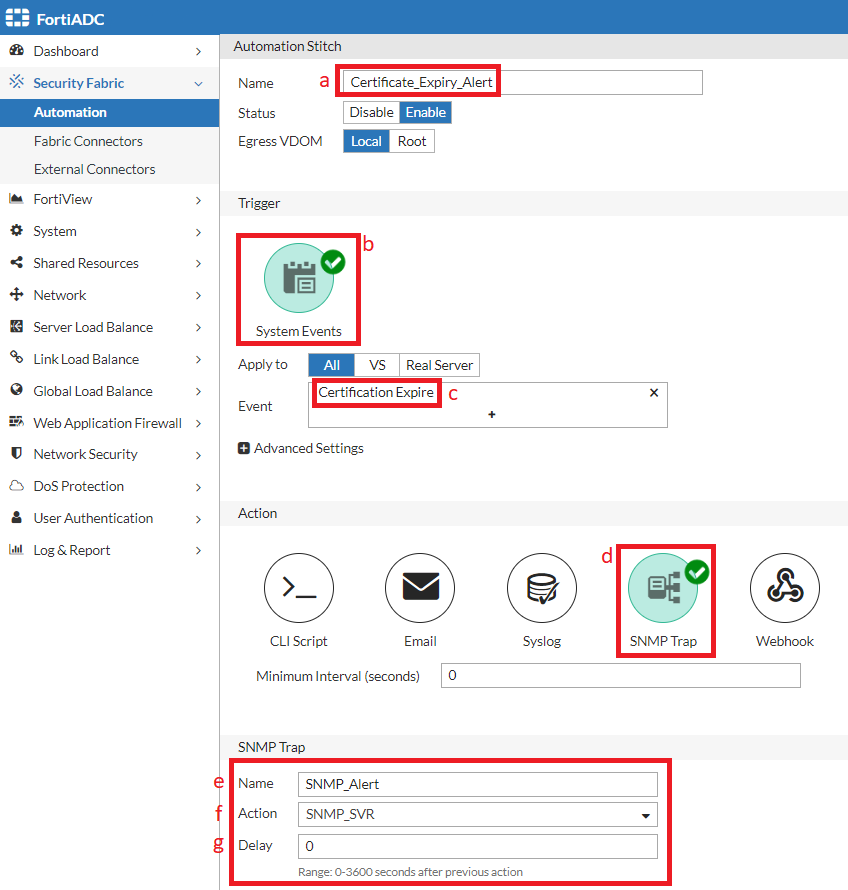
Task: Choose the Syslog action icon
Action: pos(541,588)
